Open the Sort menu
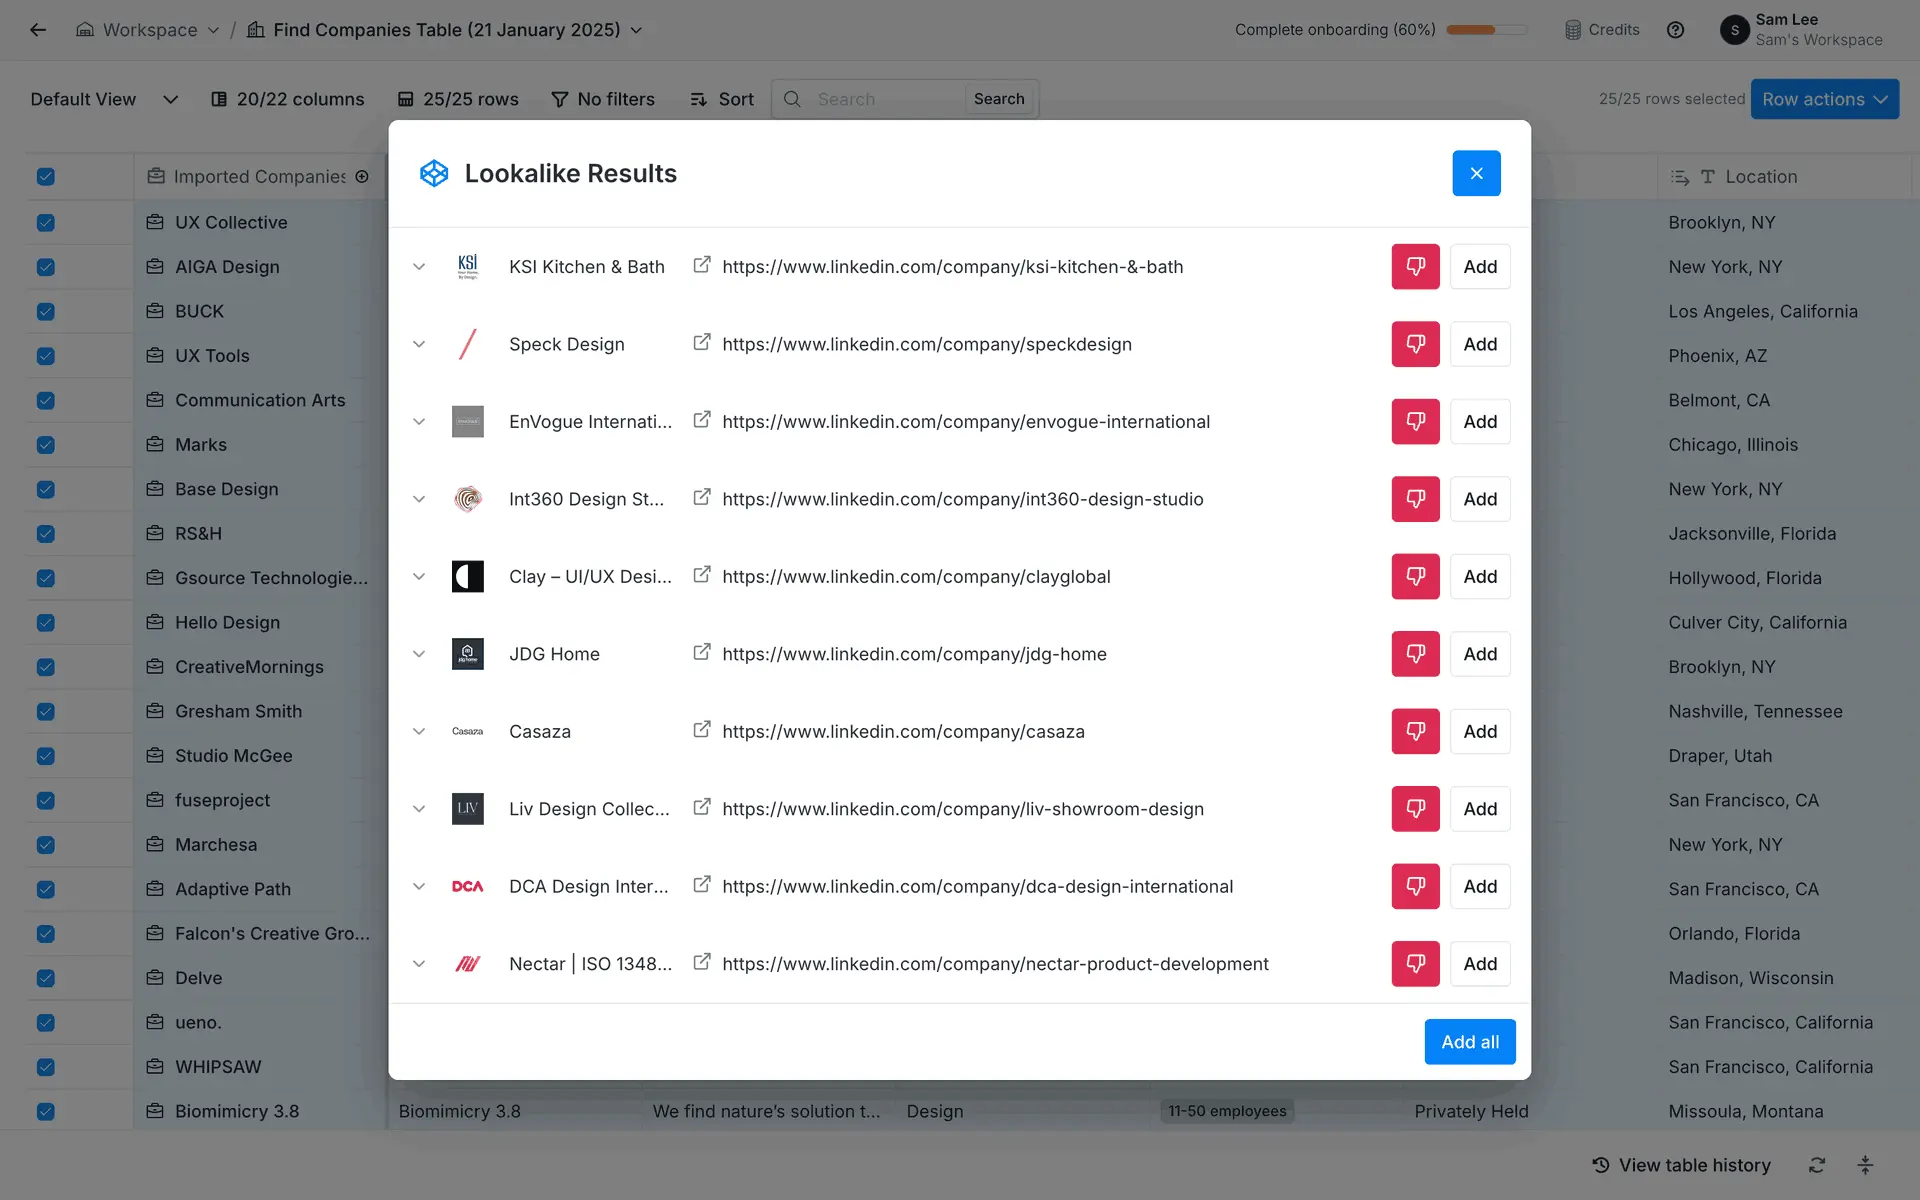 [x=722, y=99]
